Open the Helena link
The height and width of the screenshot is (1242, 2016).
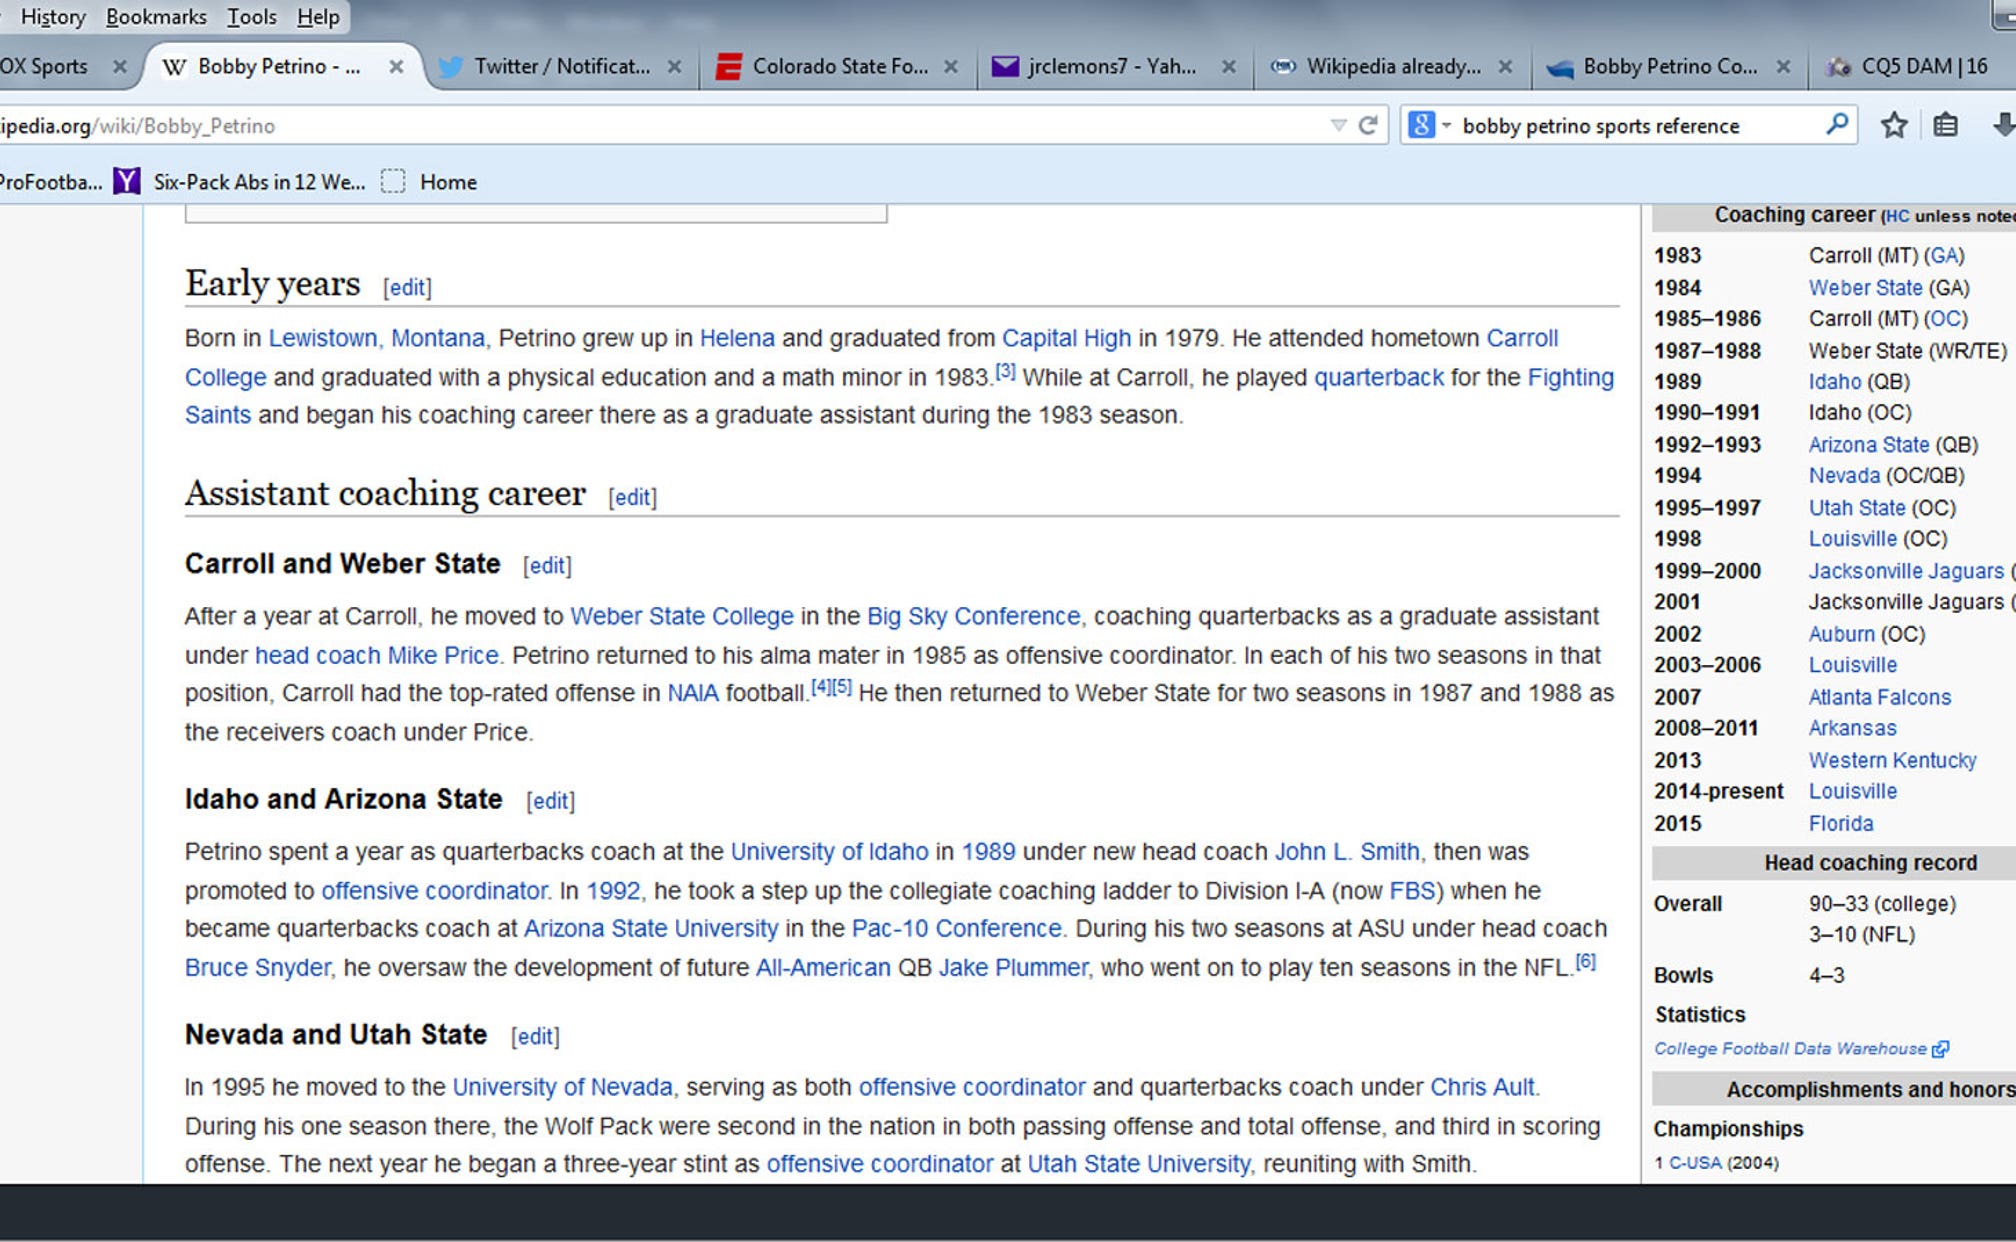pos(737,338)
